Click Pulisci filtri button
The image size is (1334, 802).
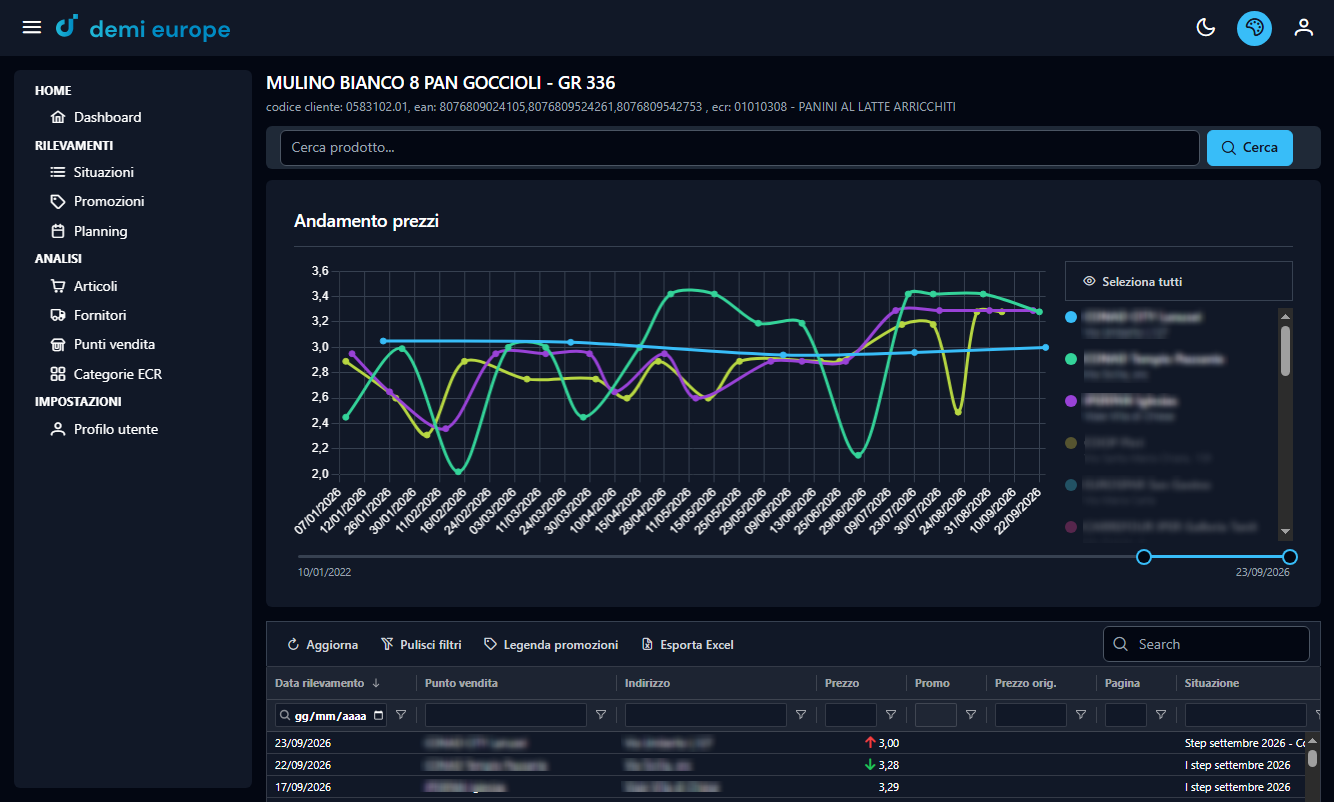[421, 645]
